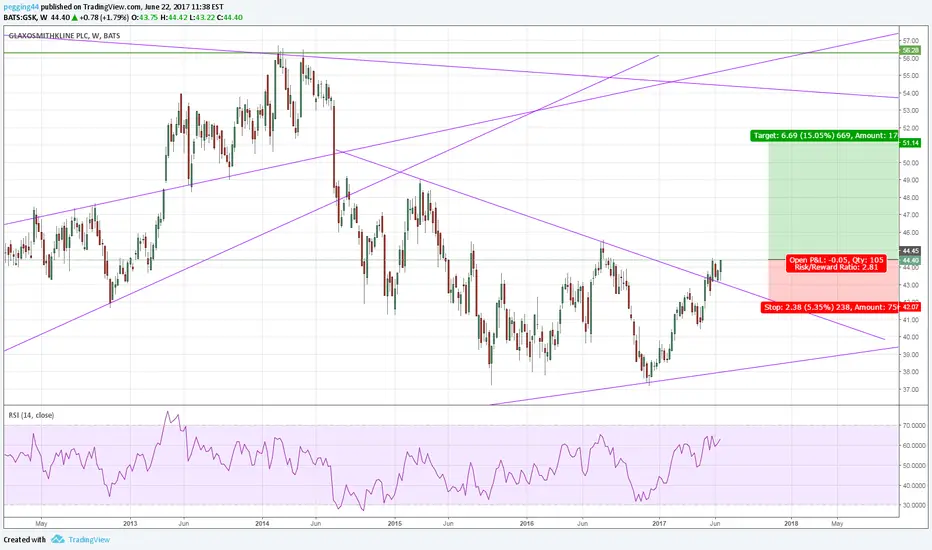Click the 37.00 price axis value
Image resolution: width=932 pixels, height=550 pixels.
tap(911, 389)
